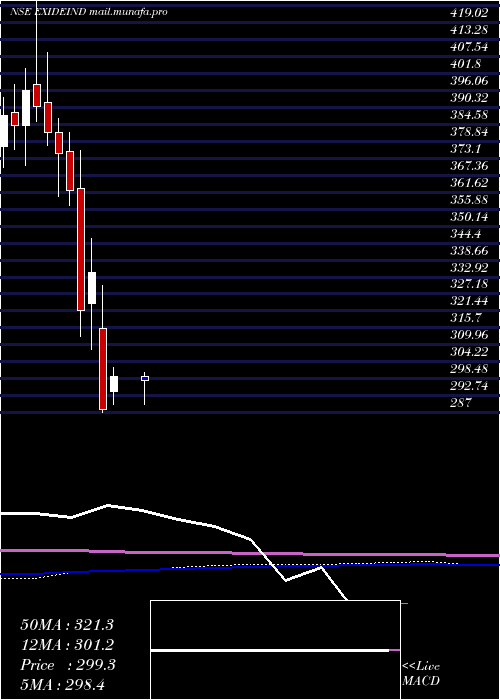Click the 292.74 price axis label
Image resolution: width=500 pixels, height=700 pixels.
click(469, 386)
